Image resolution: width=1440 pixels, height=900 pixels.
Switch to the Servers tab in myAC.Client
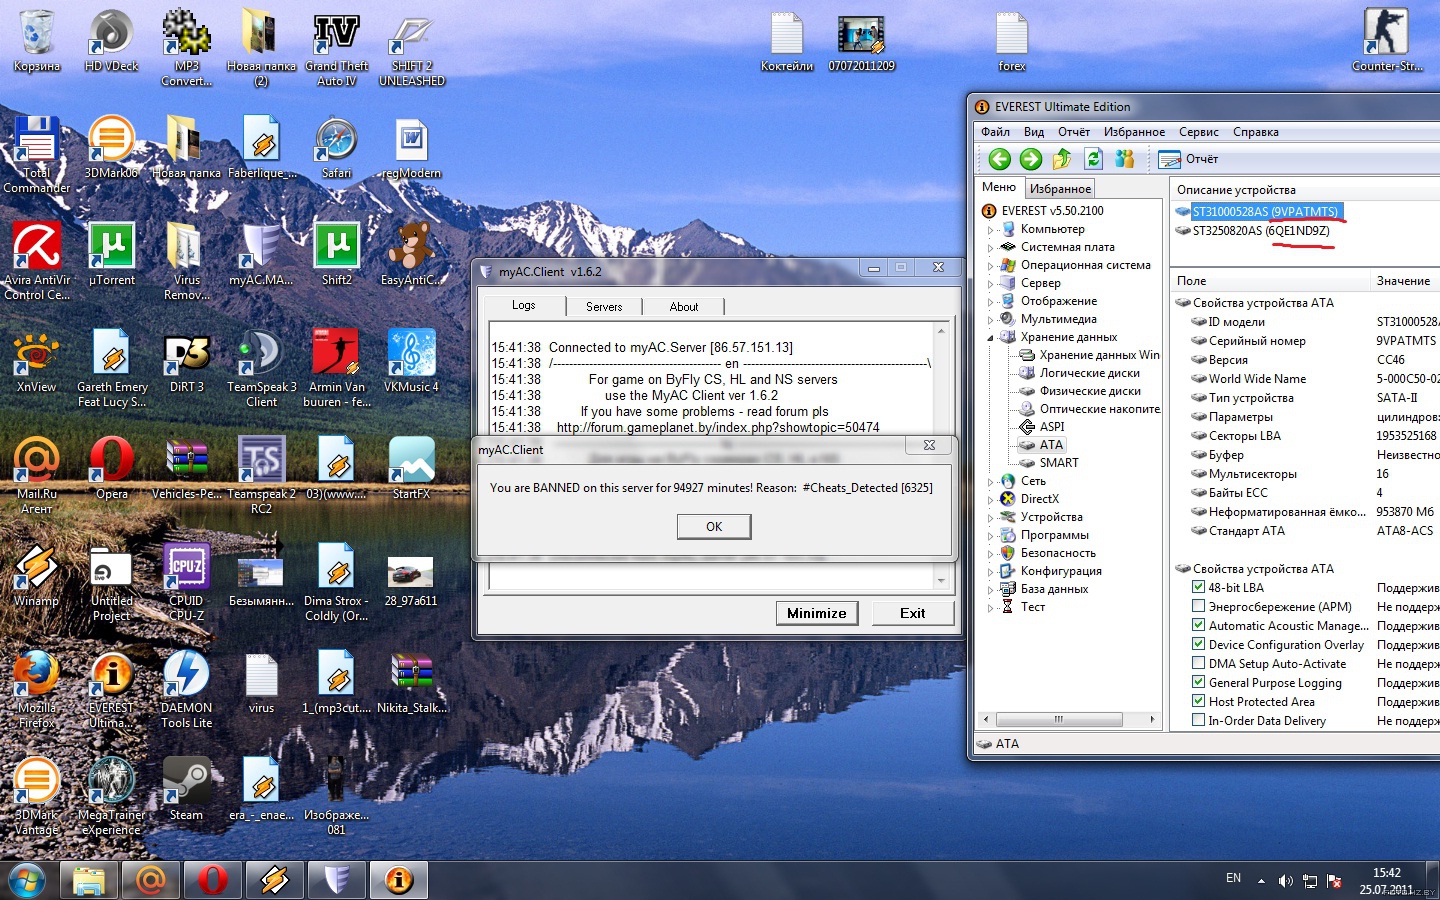(604, 307)
